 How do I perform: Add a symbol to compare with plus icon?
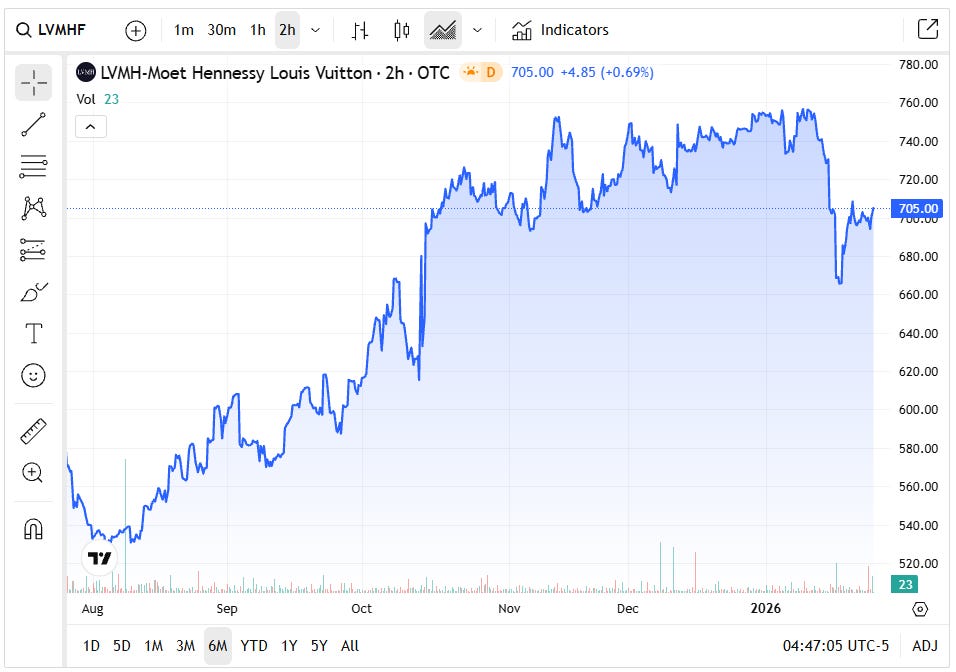(x=135, y=30)
